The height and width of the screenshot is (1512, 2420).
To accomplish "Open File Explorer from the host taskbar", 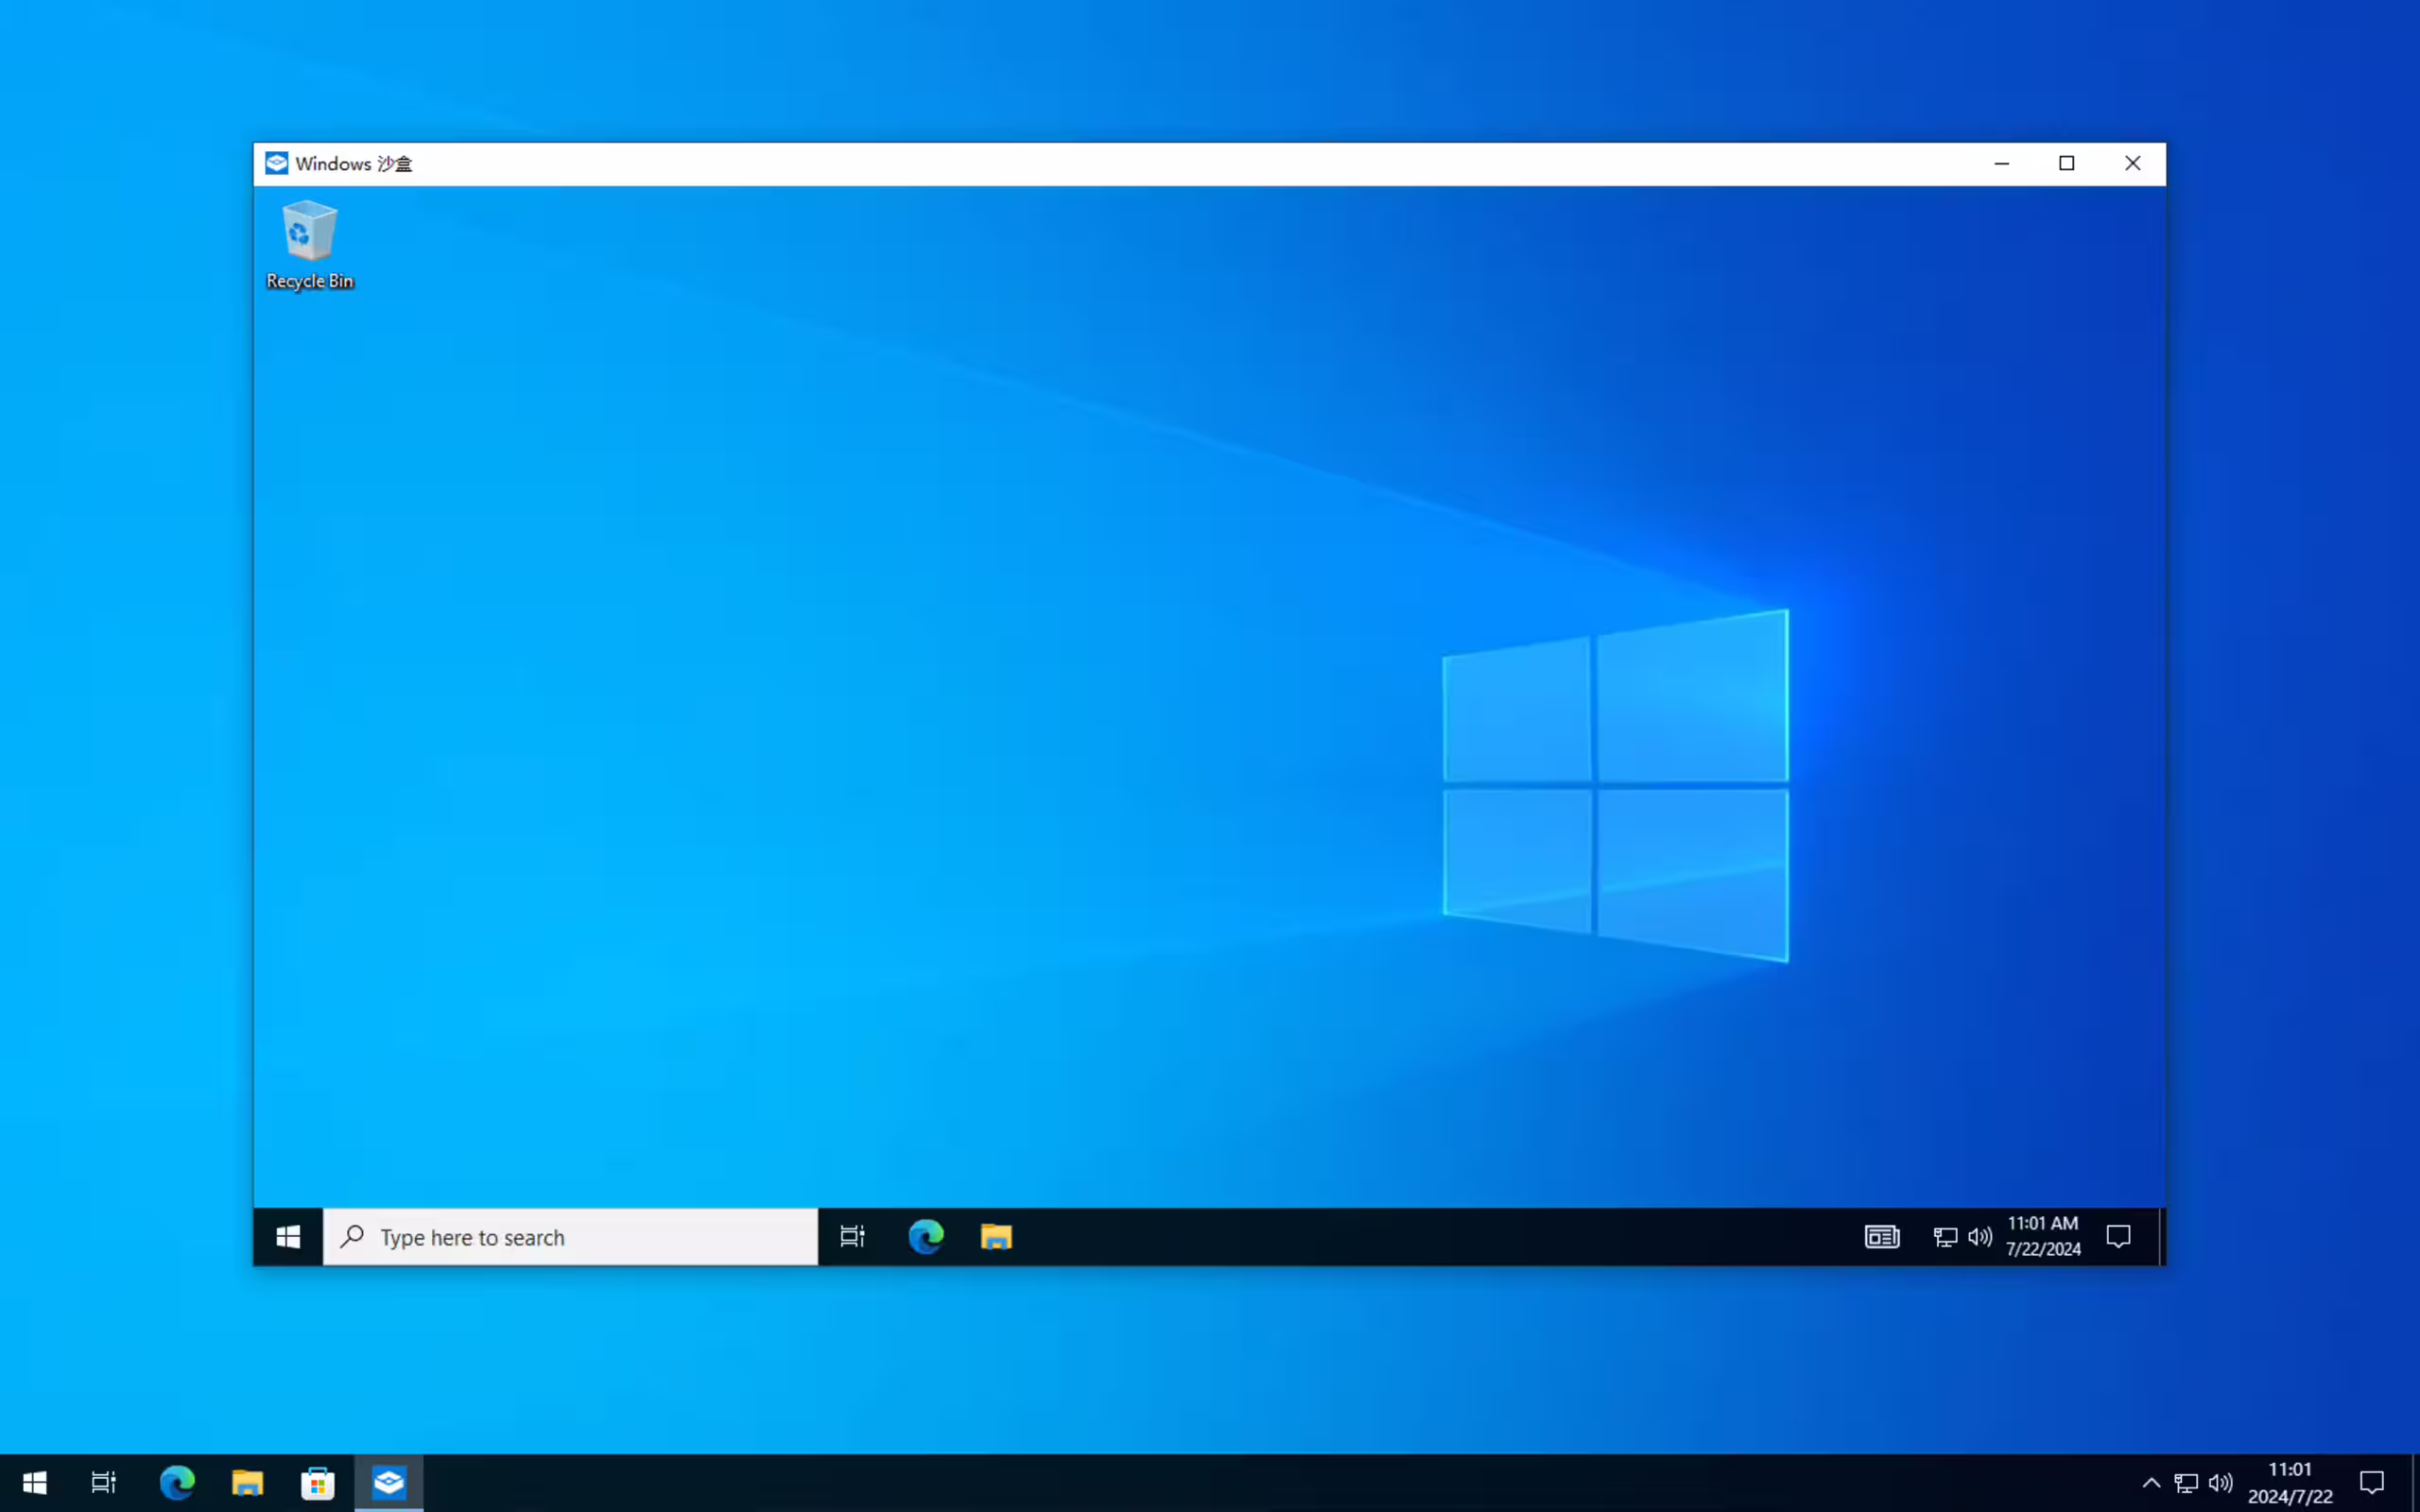I will click(x=247, y=1482).
